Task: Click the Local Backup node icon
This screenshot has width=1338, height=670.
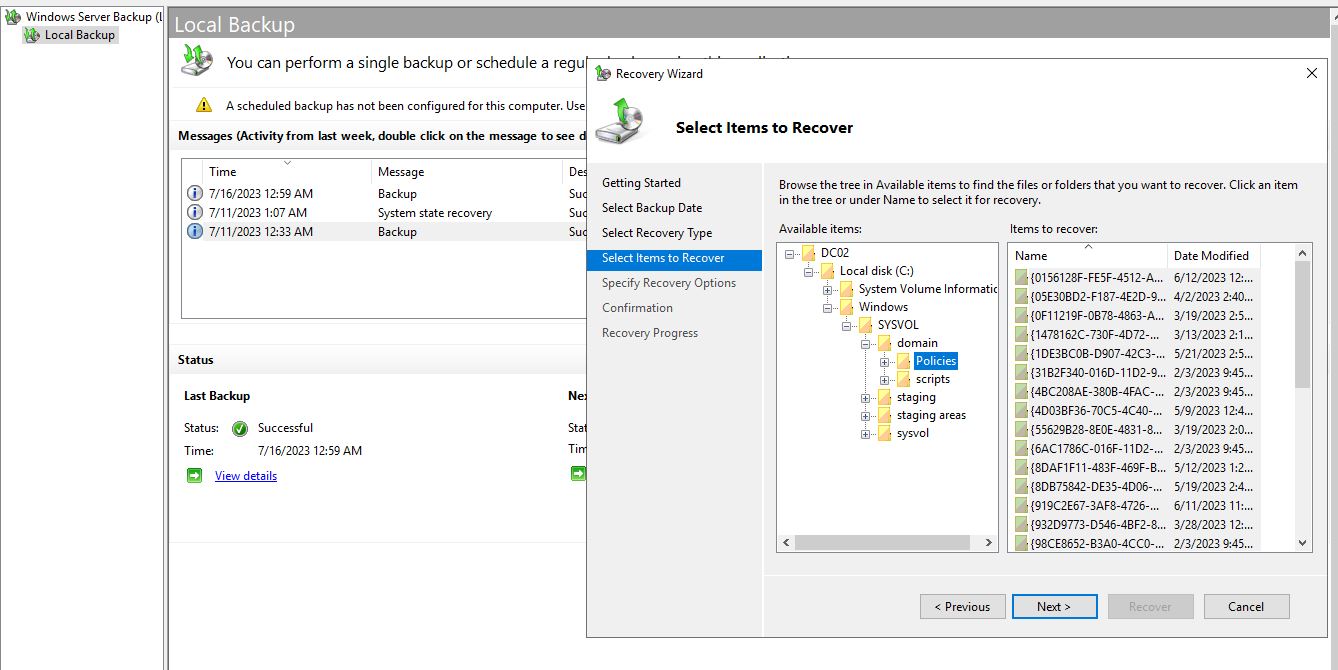Action: point(32,35)
